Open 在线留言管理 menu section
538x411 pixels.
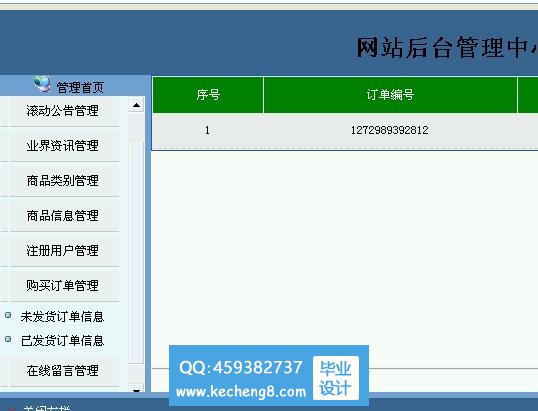(x=62, y=371)
